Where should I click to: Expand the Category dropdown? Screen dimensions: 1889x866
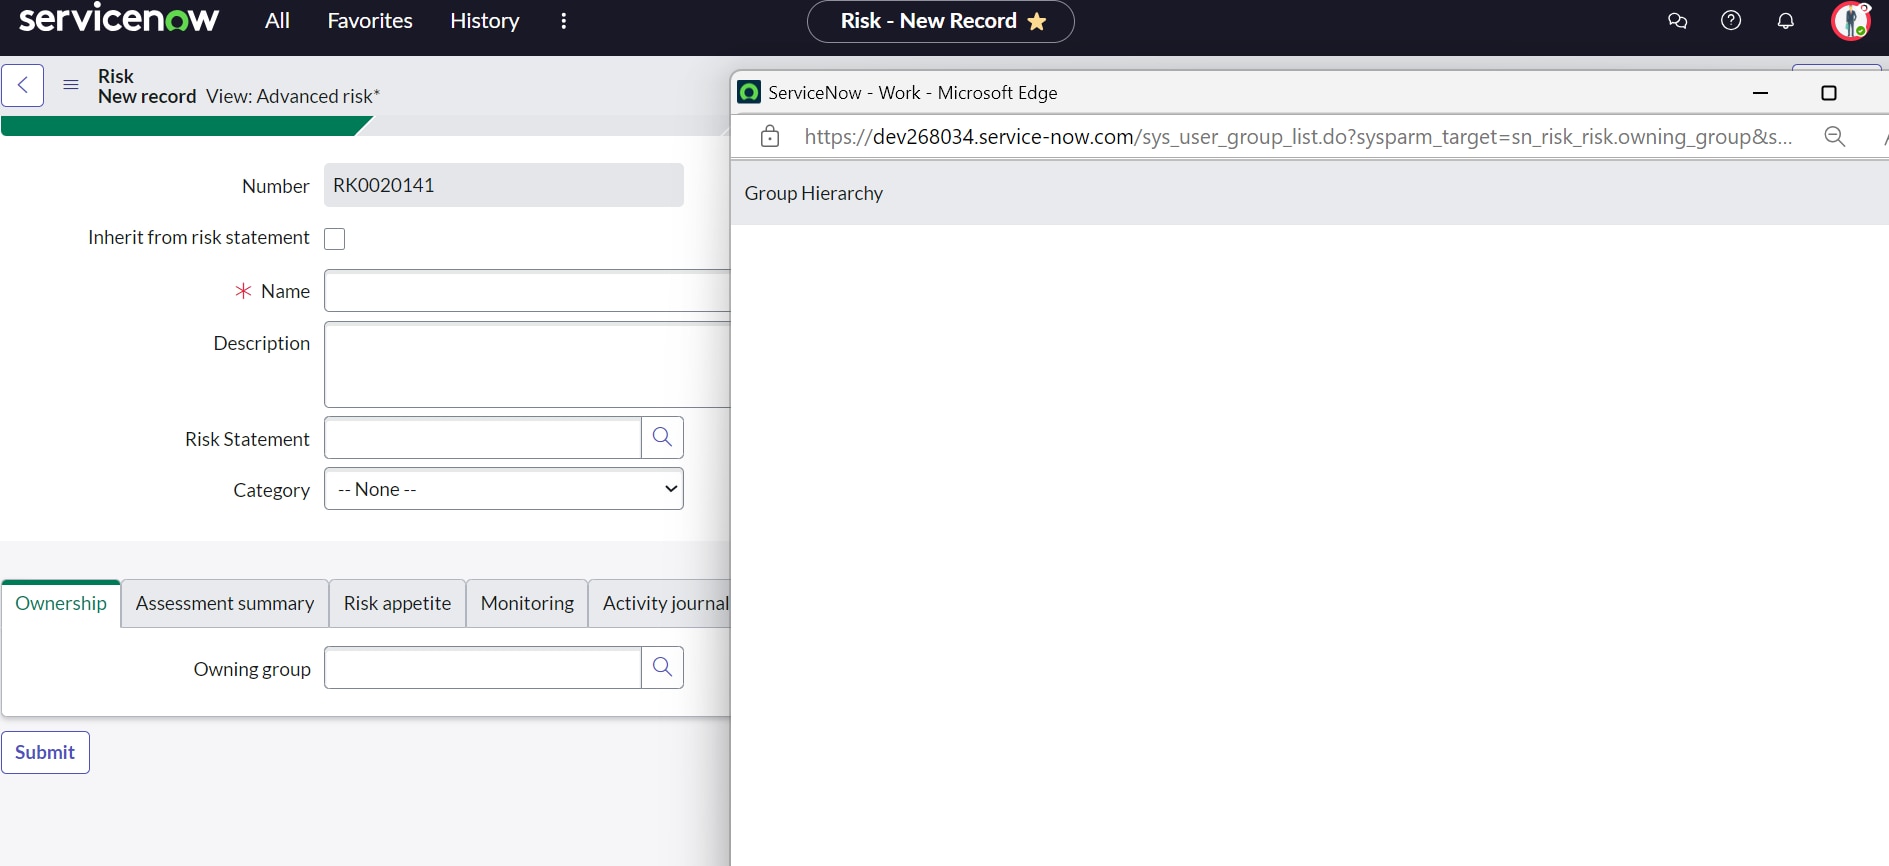click(x=504, y=489)
